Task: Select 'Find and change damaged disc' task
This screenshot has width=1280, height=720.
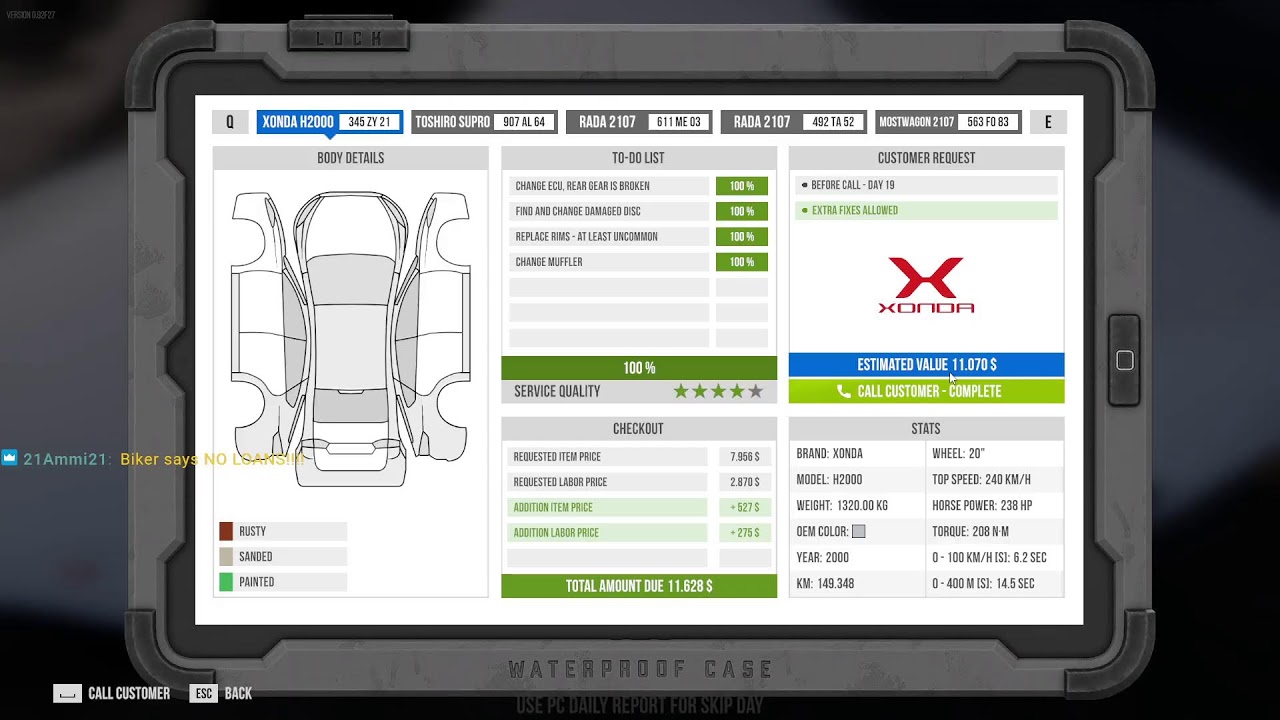Action: (x=609, y=211)
